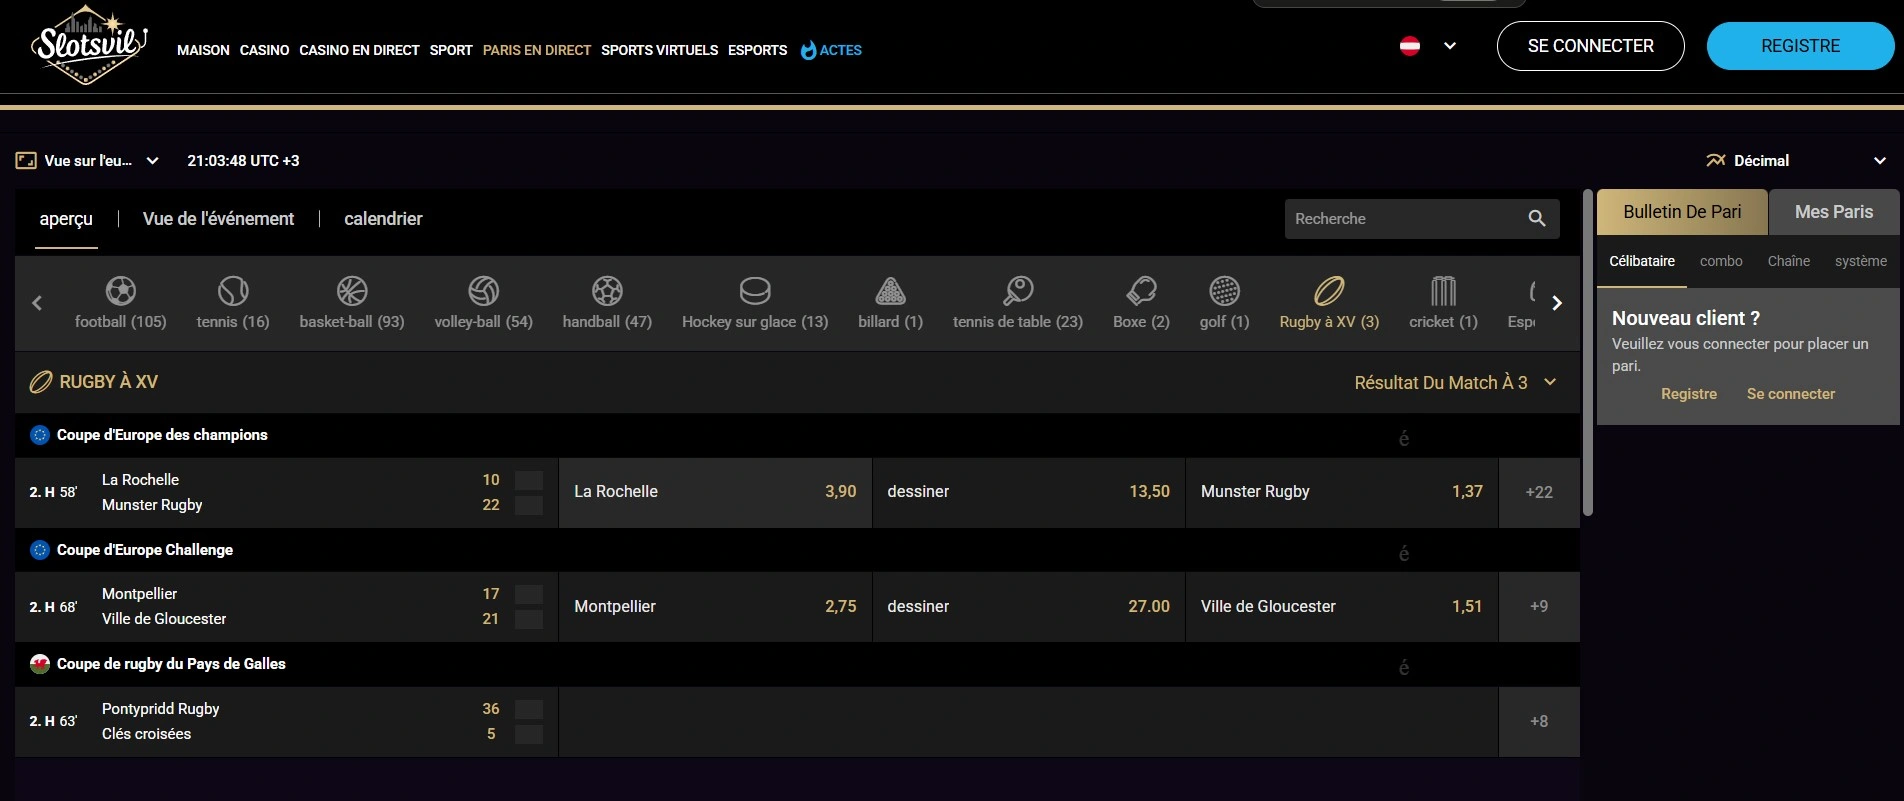Open the Boxe sport icon
The height and width of the screenshot is (801, 1904).
(1141, 292)
